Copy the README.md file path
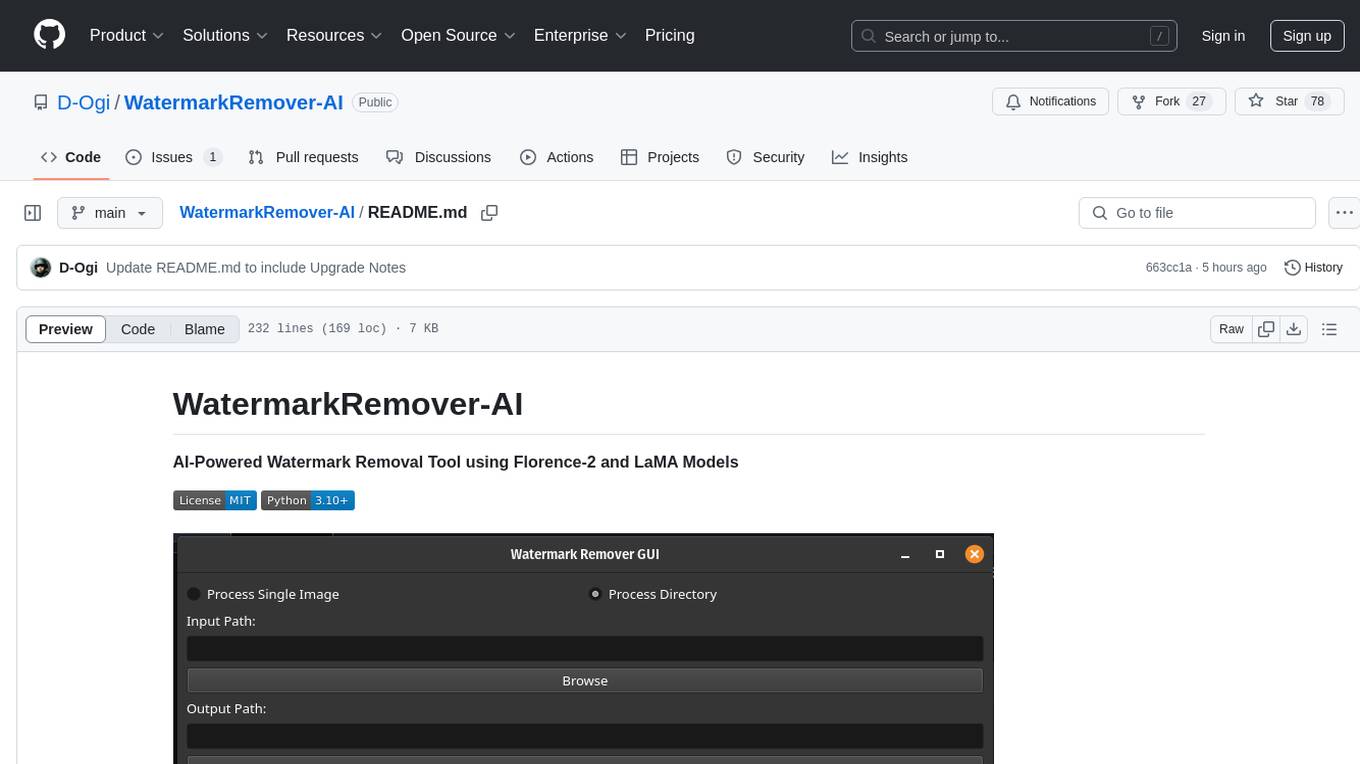This screenshot has width=1360, height=764. point(490,213)
